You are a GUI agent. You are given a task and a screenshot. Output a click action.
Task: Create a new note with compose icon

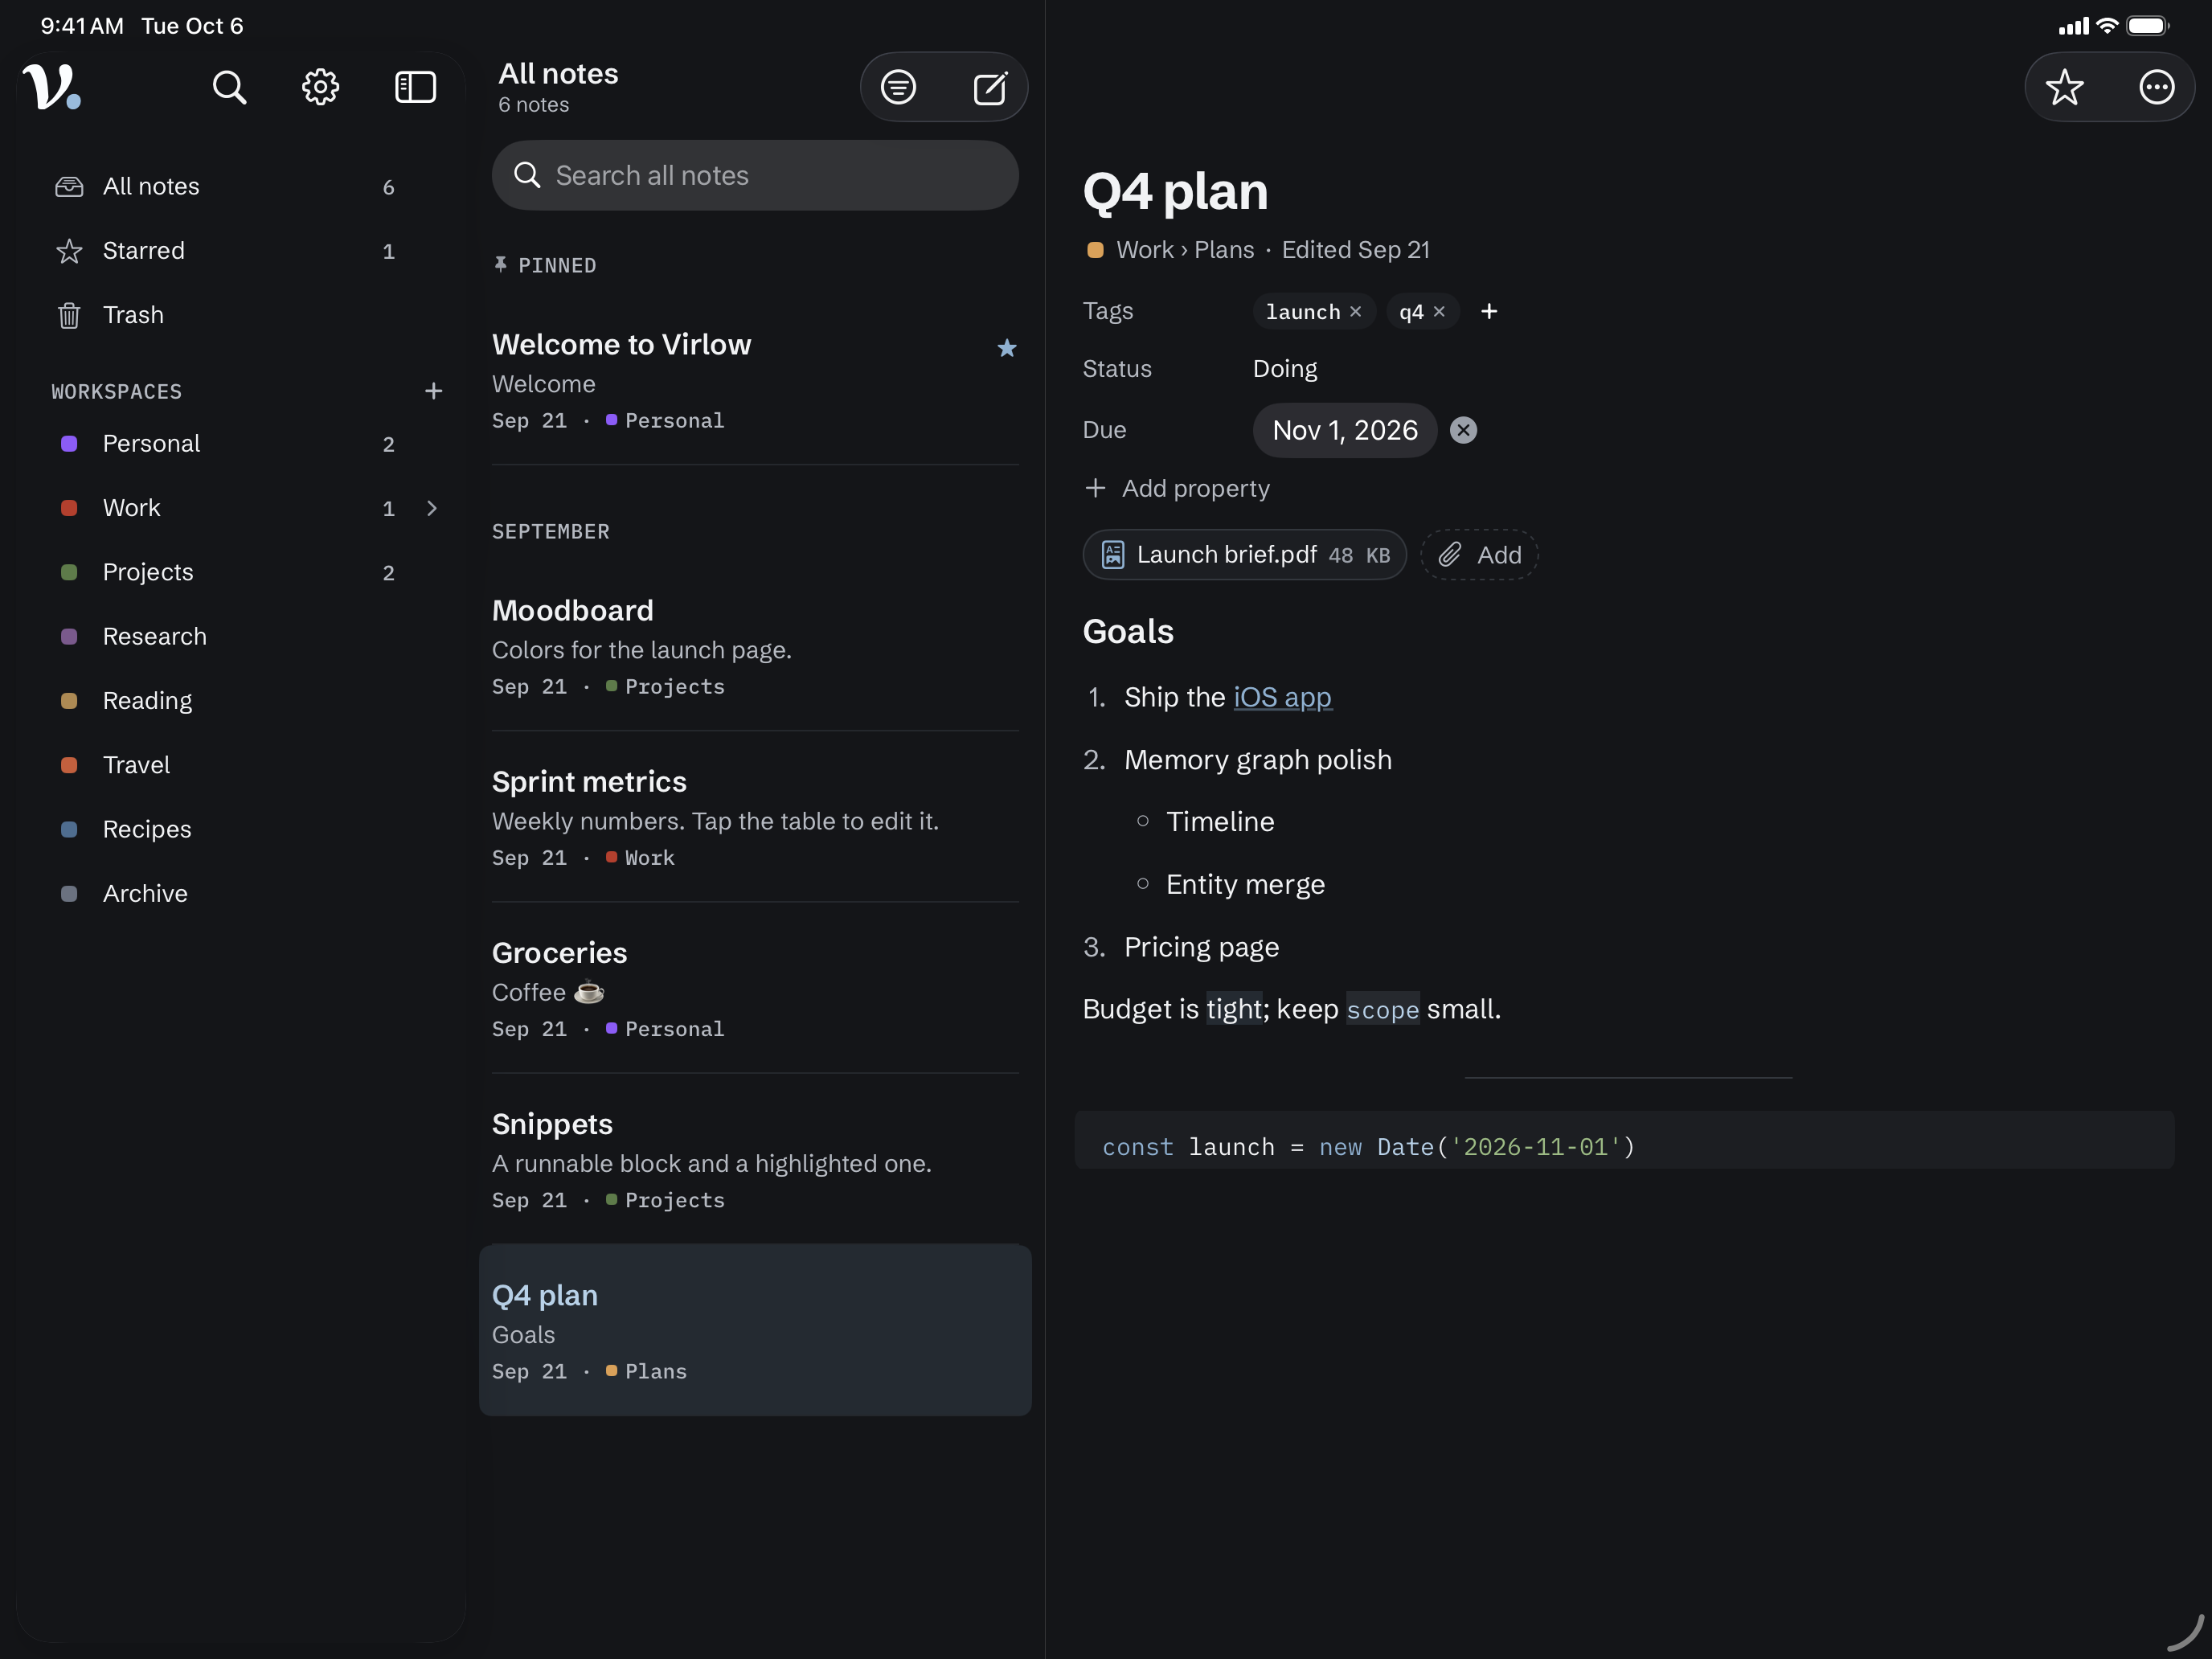click(x=990, y=87)
